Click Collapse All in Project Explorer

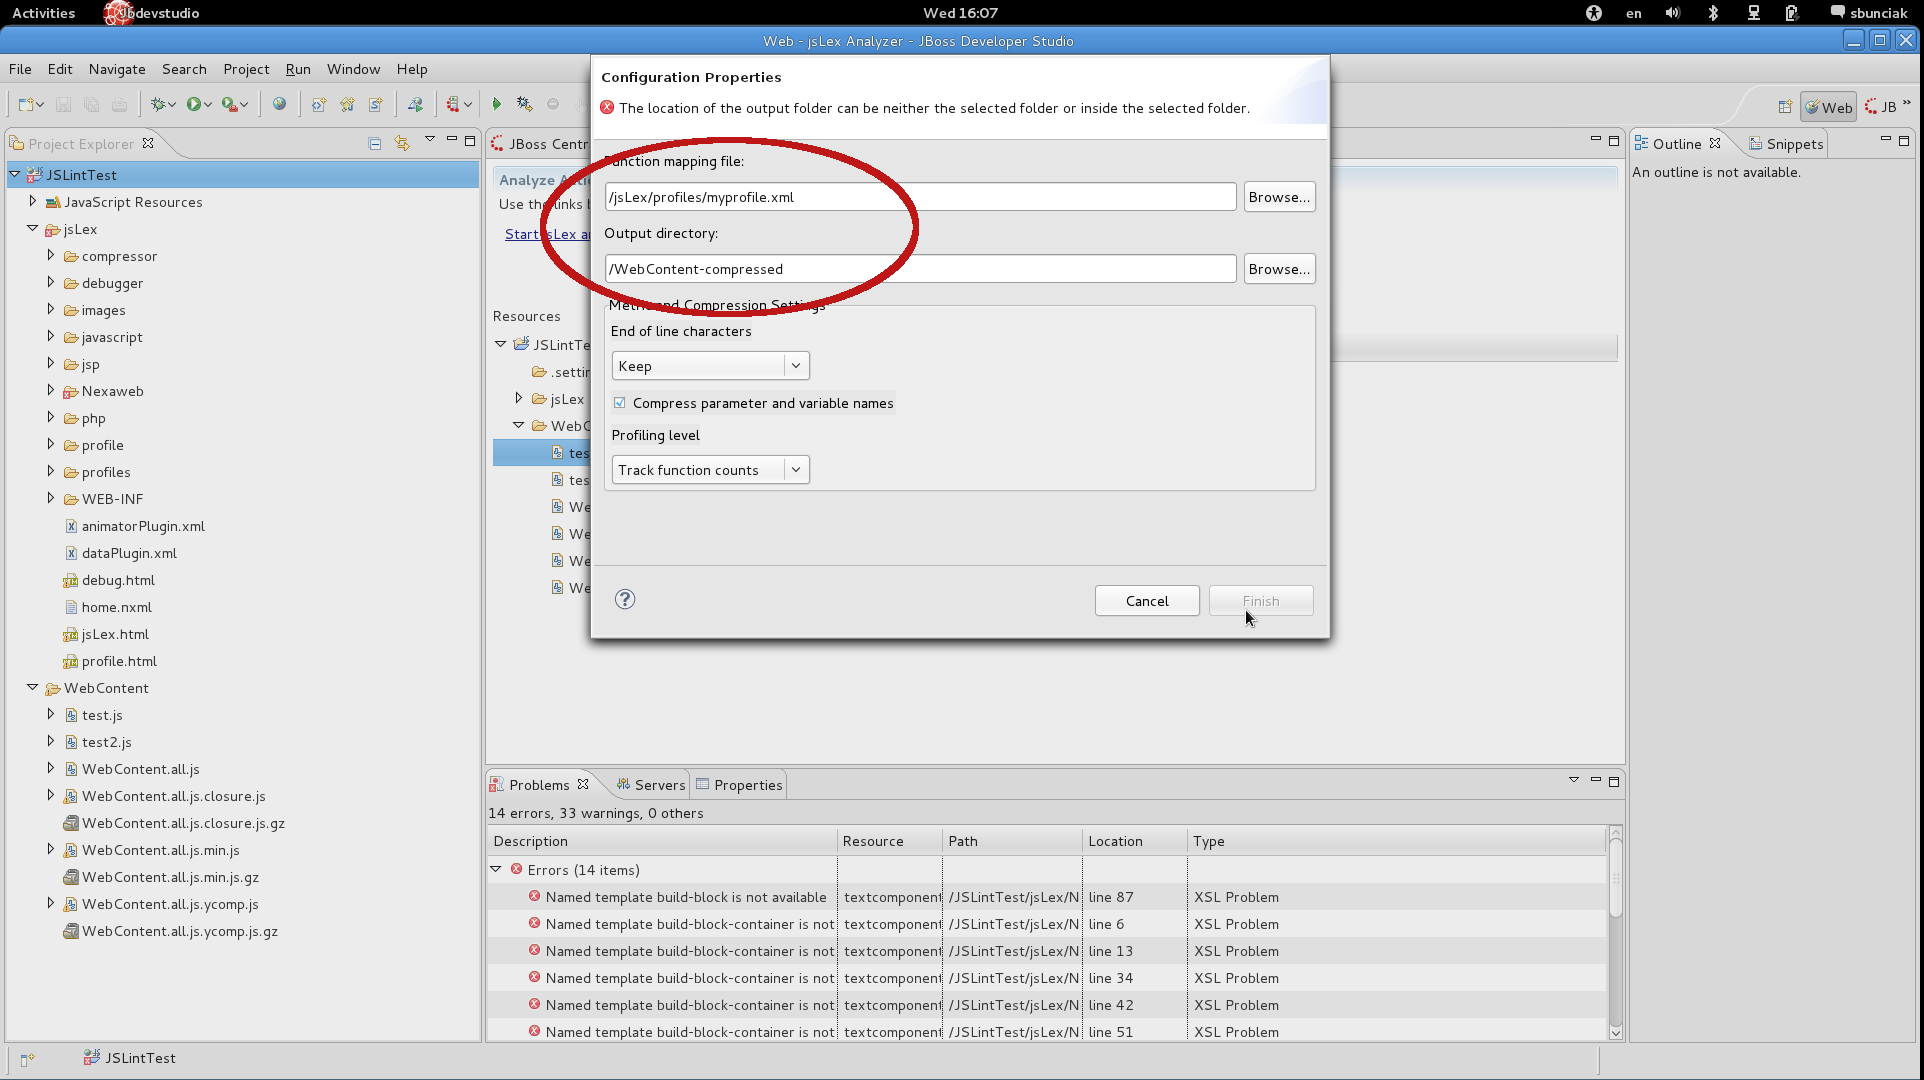[x=375, y=144]
